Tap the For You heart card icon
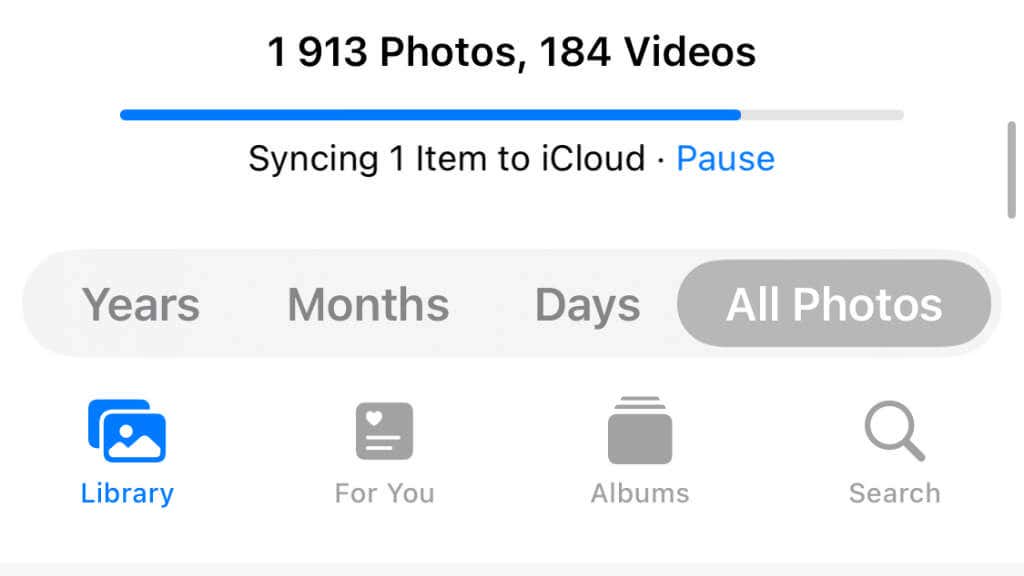The width and height of the screenshot is (1024, 576). coord(384,431)
